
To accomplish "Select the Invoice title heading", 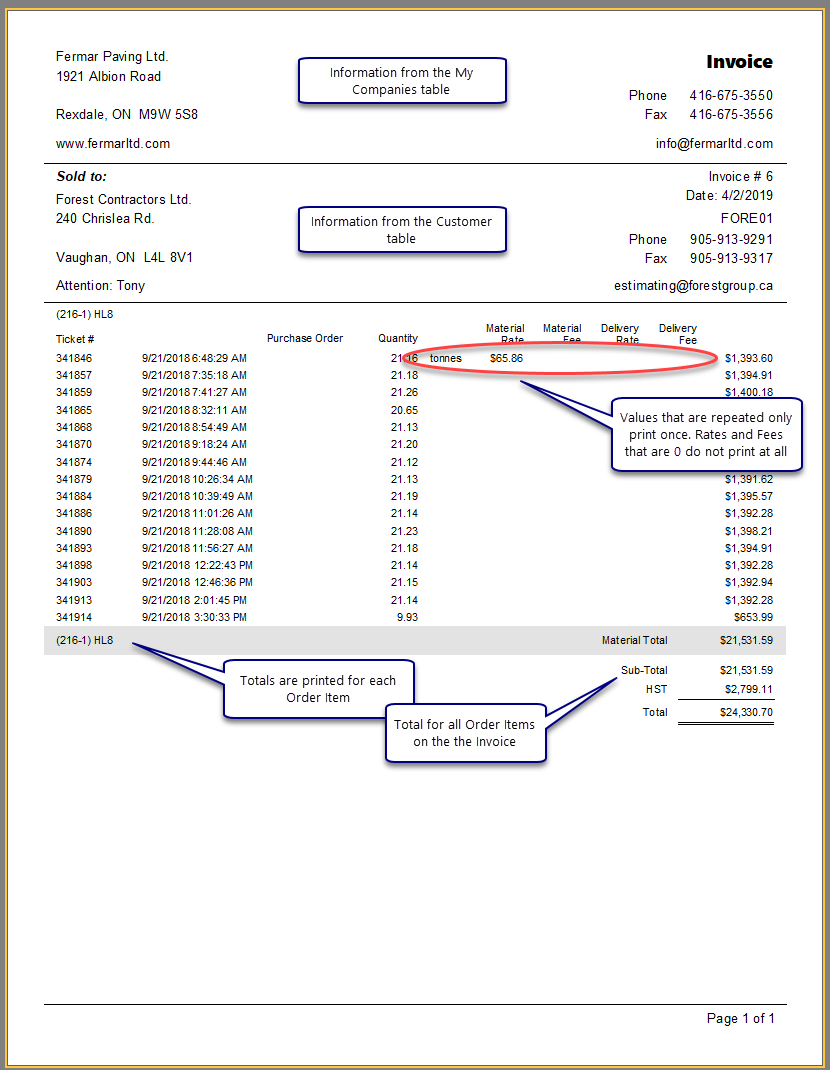I will [739, 62].
